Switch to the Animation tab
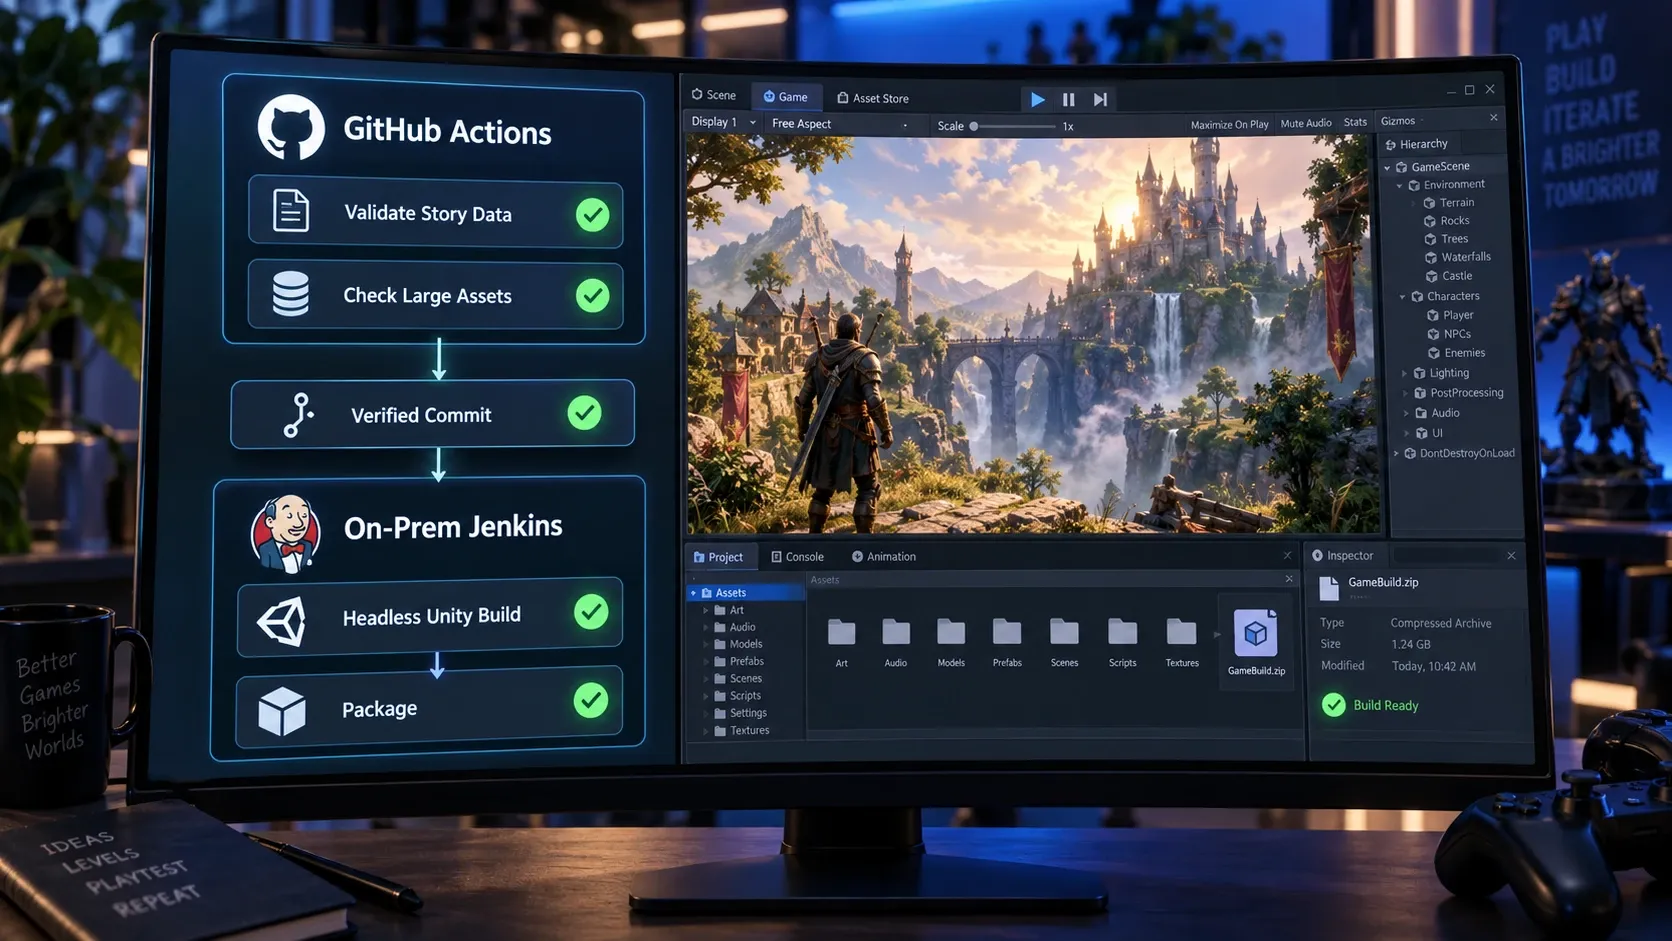The image size is (1672, 941). pyautogui.click(x=883, y=557)
